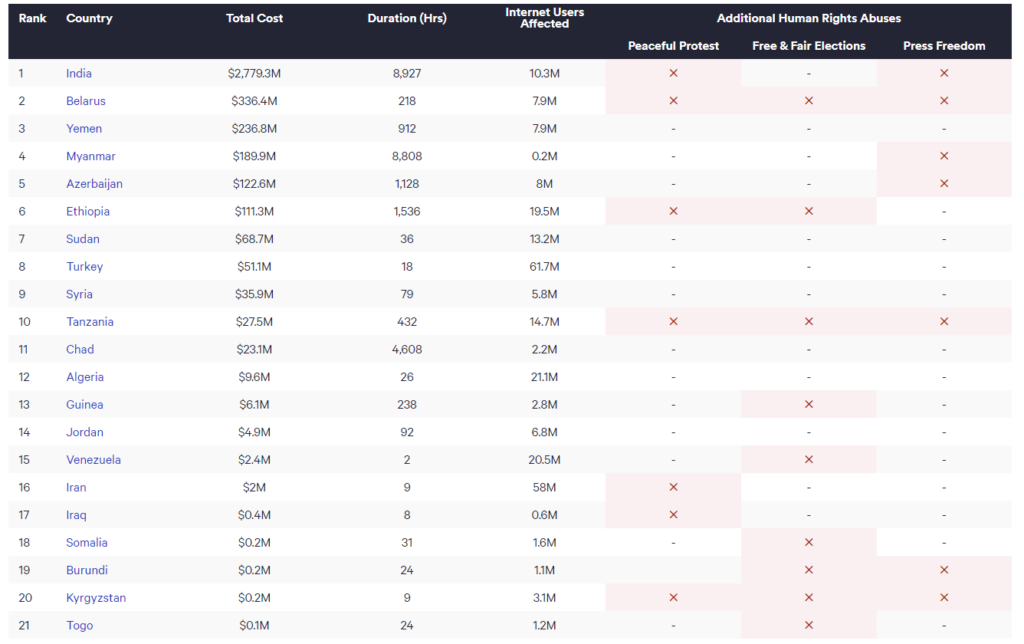The width and height of the screenshot is (1024, 644).
Task: Click the Duration (Hrs) column header
Action: [406, 18]
